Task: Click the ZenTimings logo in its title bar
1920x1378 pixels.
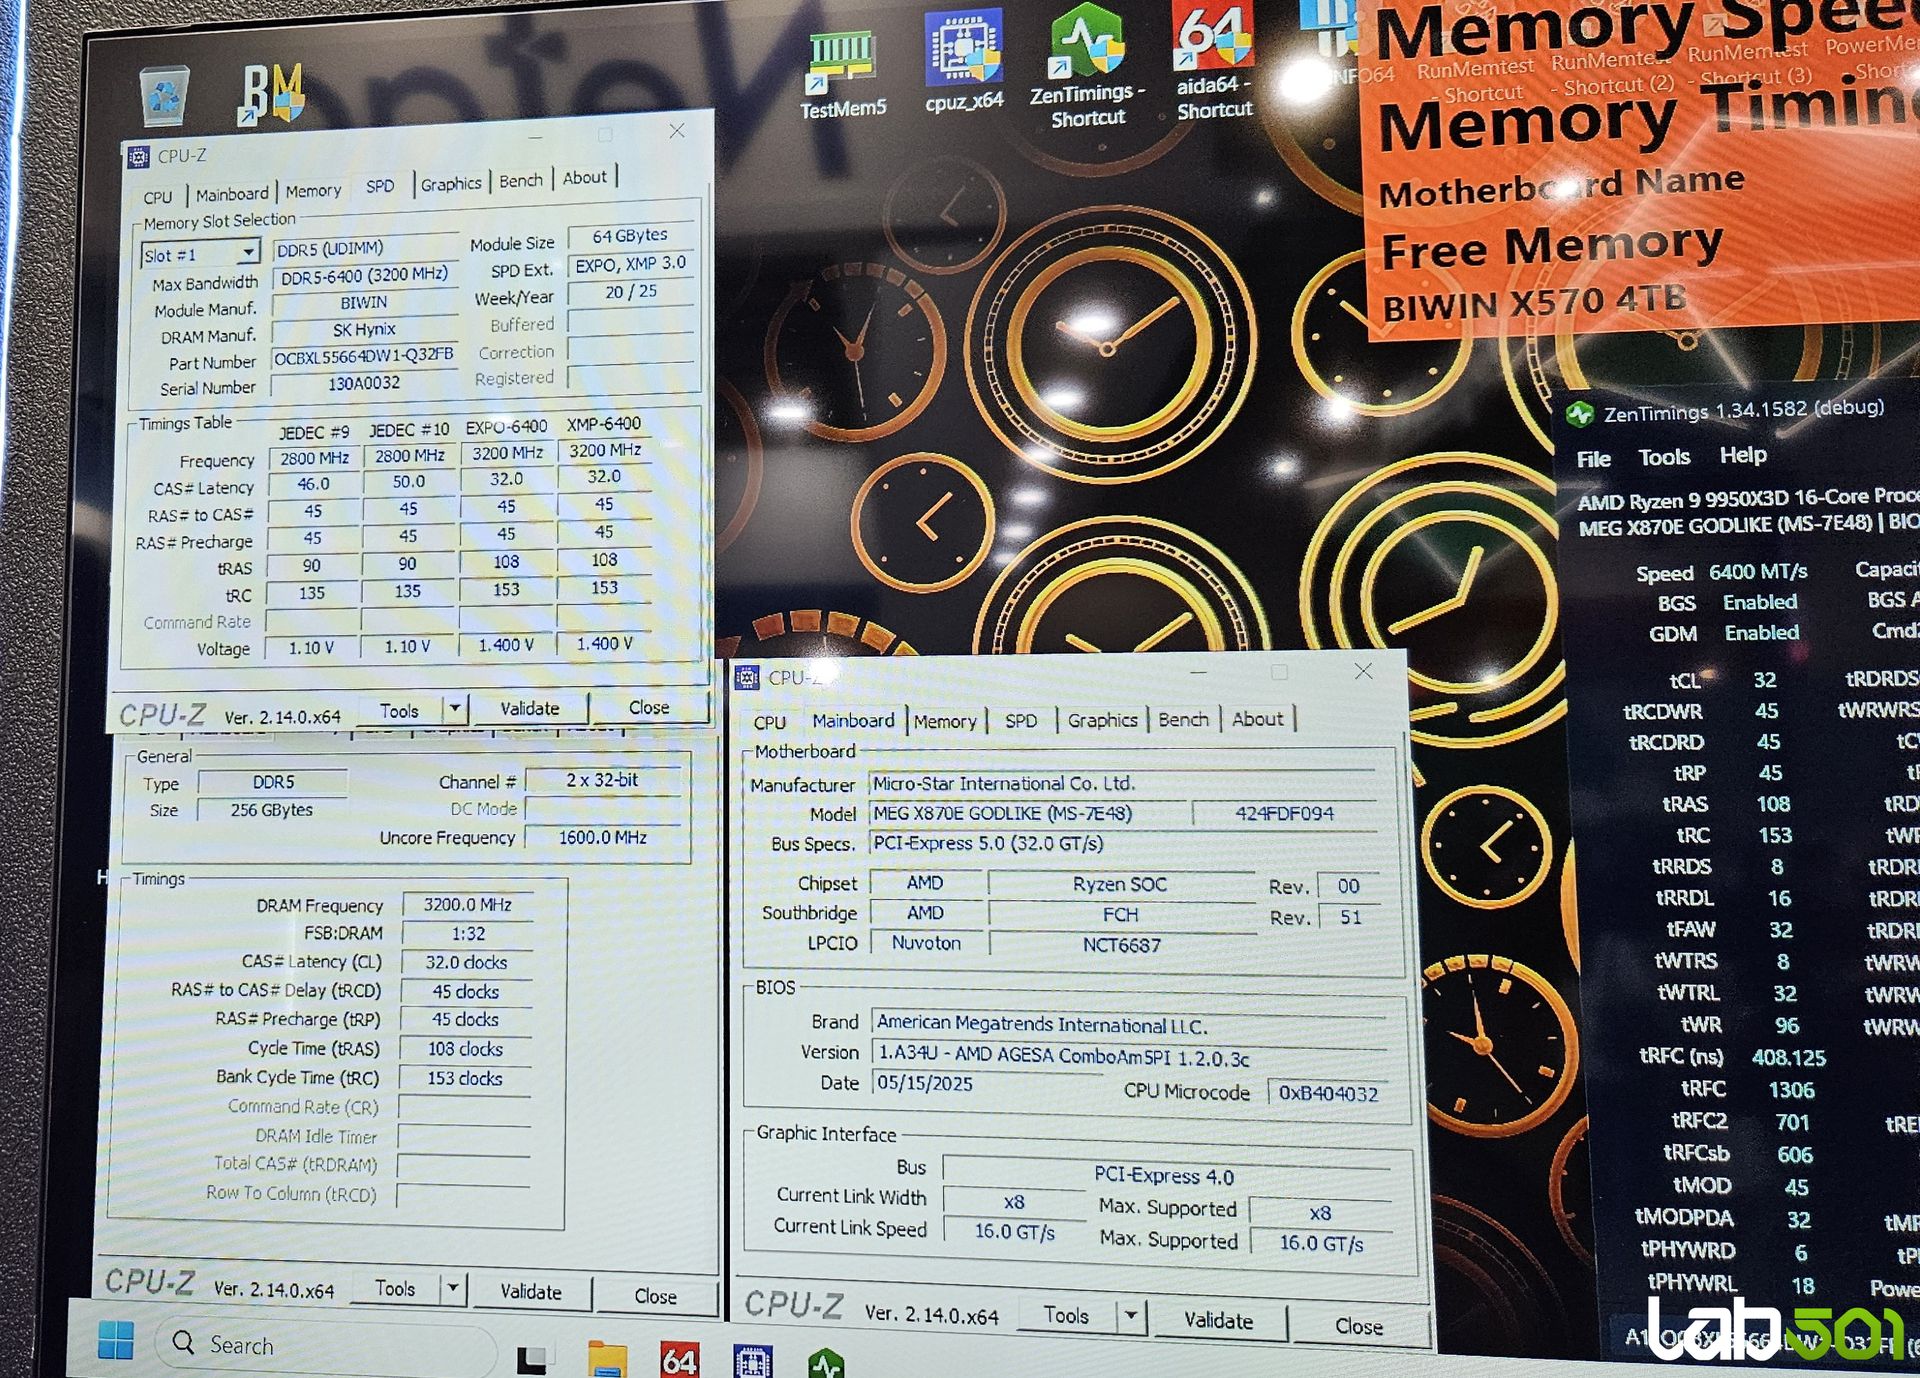Action: coord(1579,414)
